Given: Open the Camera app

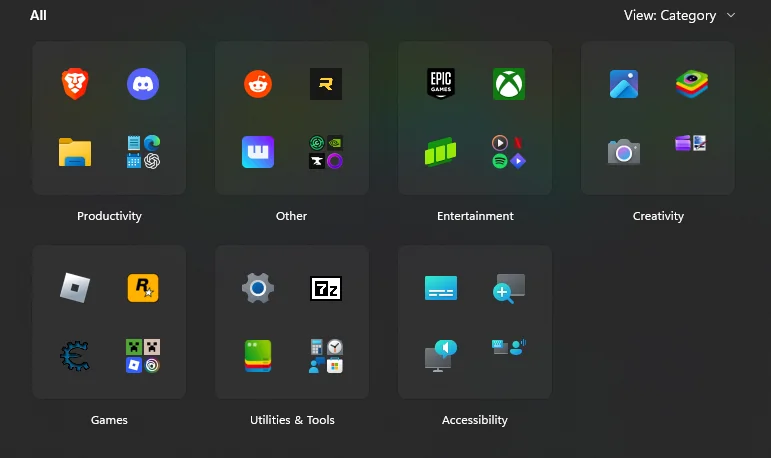Looking at the screenshot, I should pyautogui.click(x=623, y=152).
